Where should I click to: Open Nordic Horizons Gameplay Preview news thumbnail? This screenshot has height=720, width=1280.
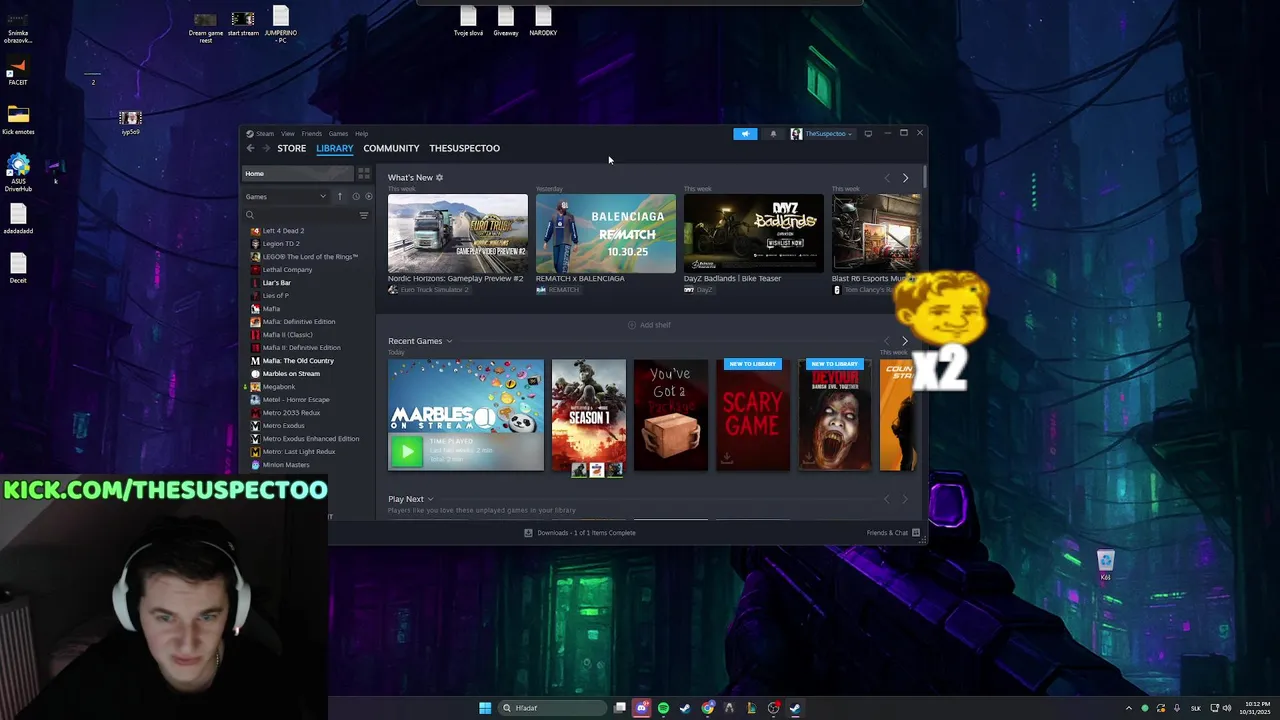click(458, 233)
